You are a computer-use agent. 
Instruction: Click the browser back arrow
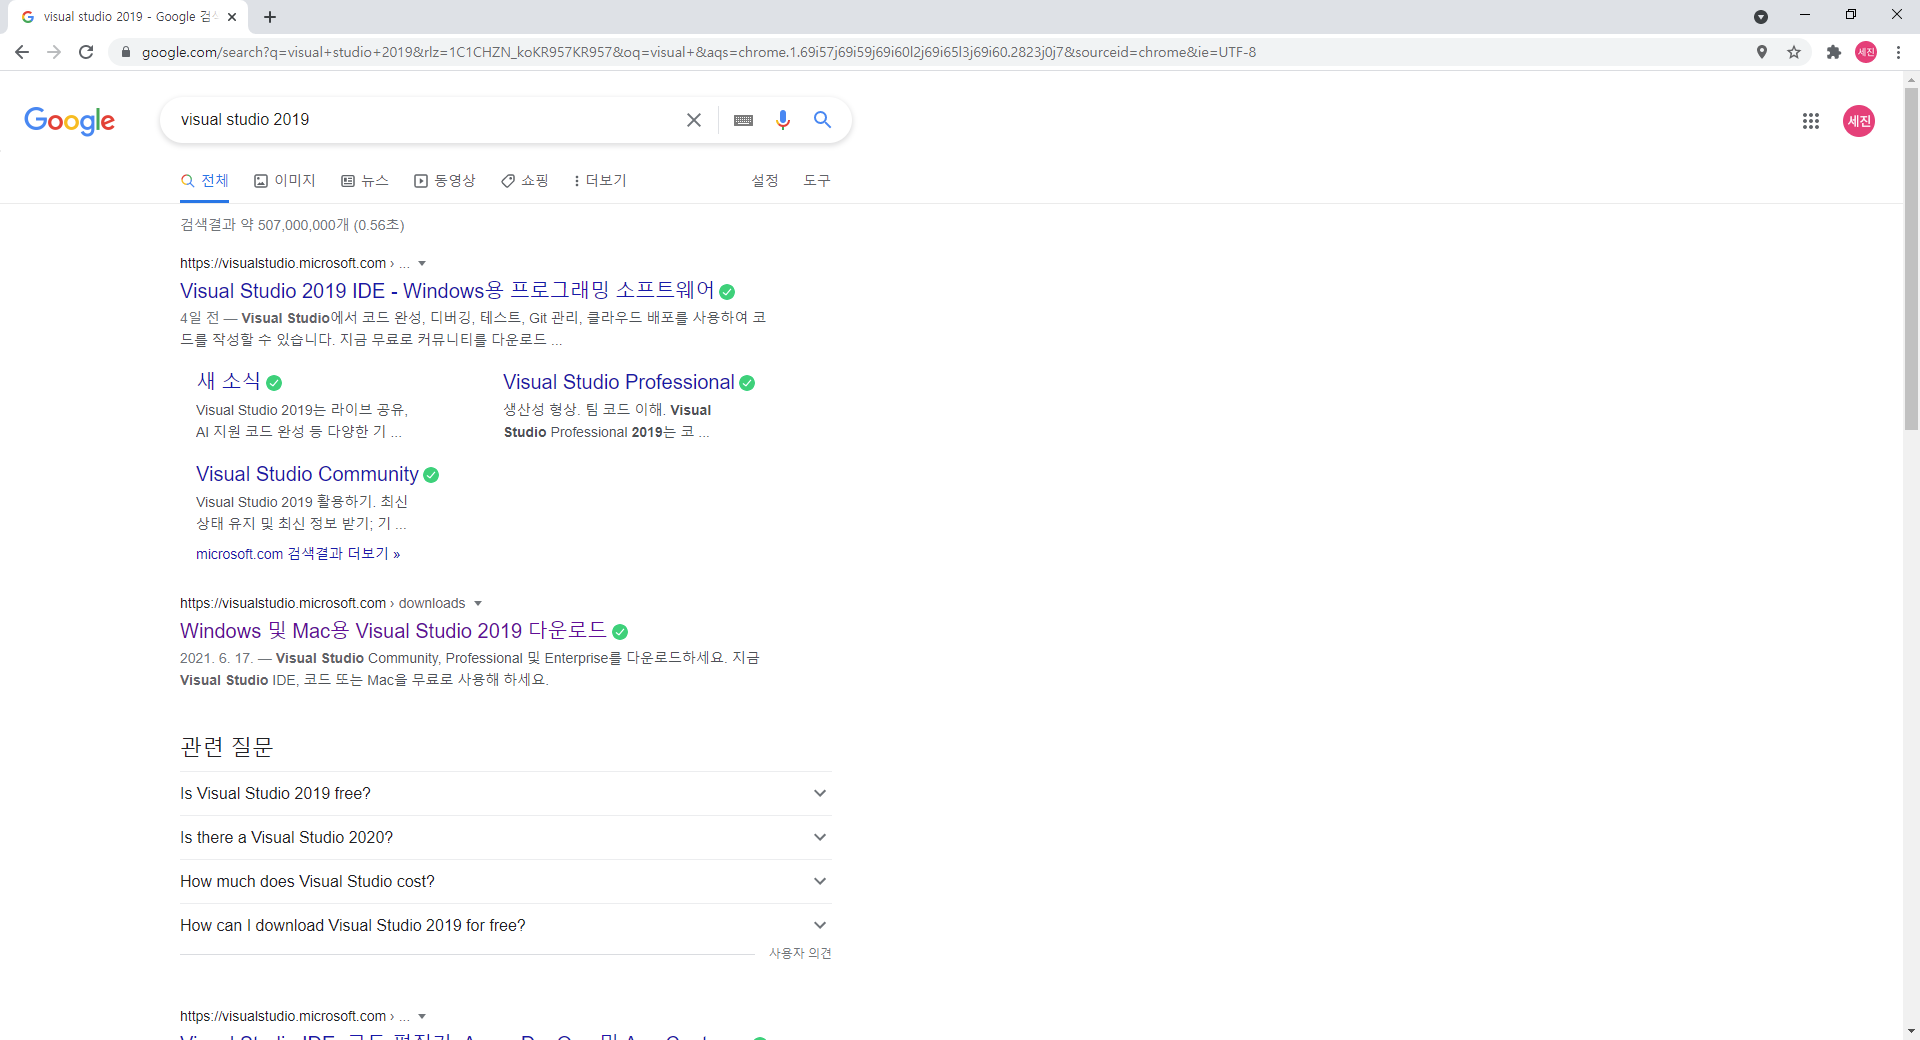coord(22,52)
